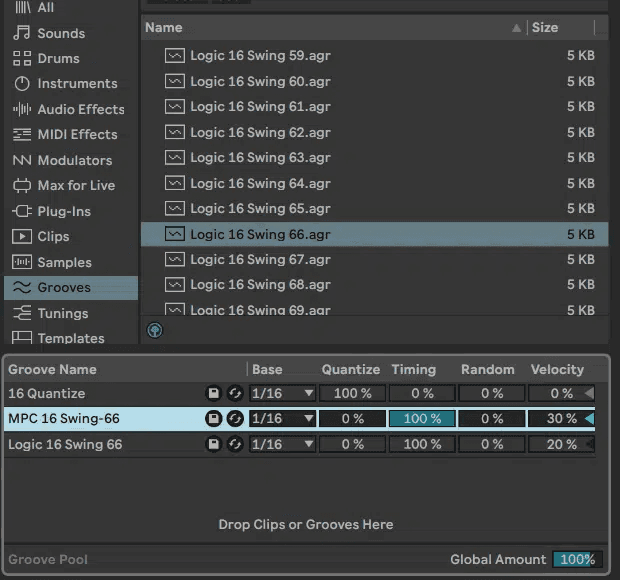Save the Logic 16 Swing 66 groove
The height and width of the screenshot is (580, 620).
[214, 444]
